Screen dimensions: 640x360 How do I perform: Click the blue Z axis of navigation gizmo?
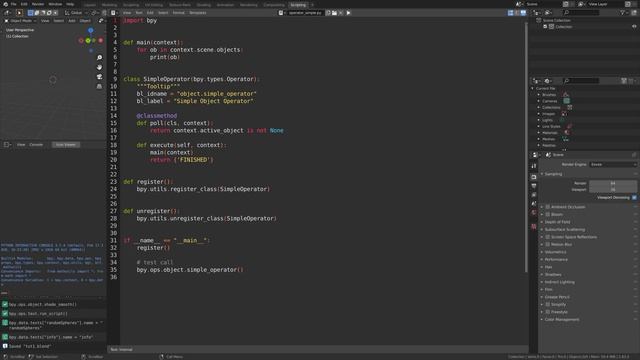91,30
